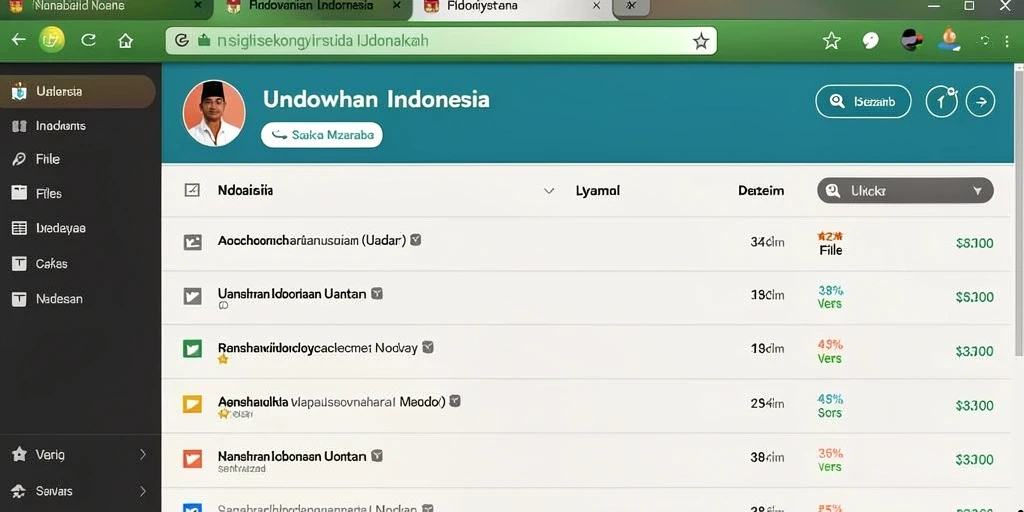Click the Savars icon in sidebar
1024x512 pixels.
click(19, 491)
